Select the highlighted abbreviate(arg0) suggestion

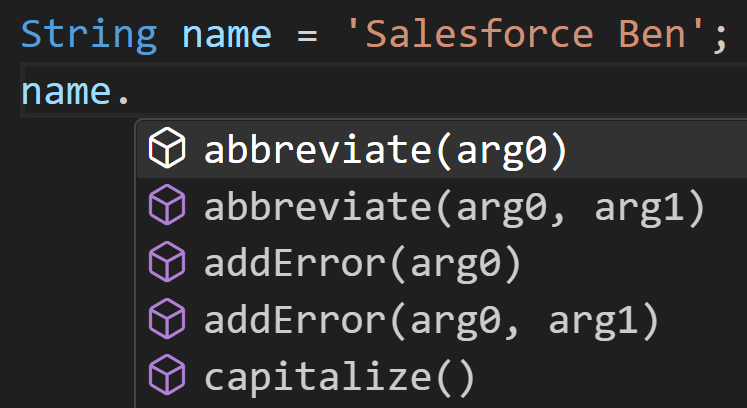442,150
